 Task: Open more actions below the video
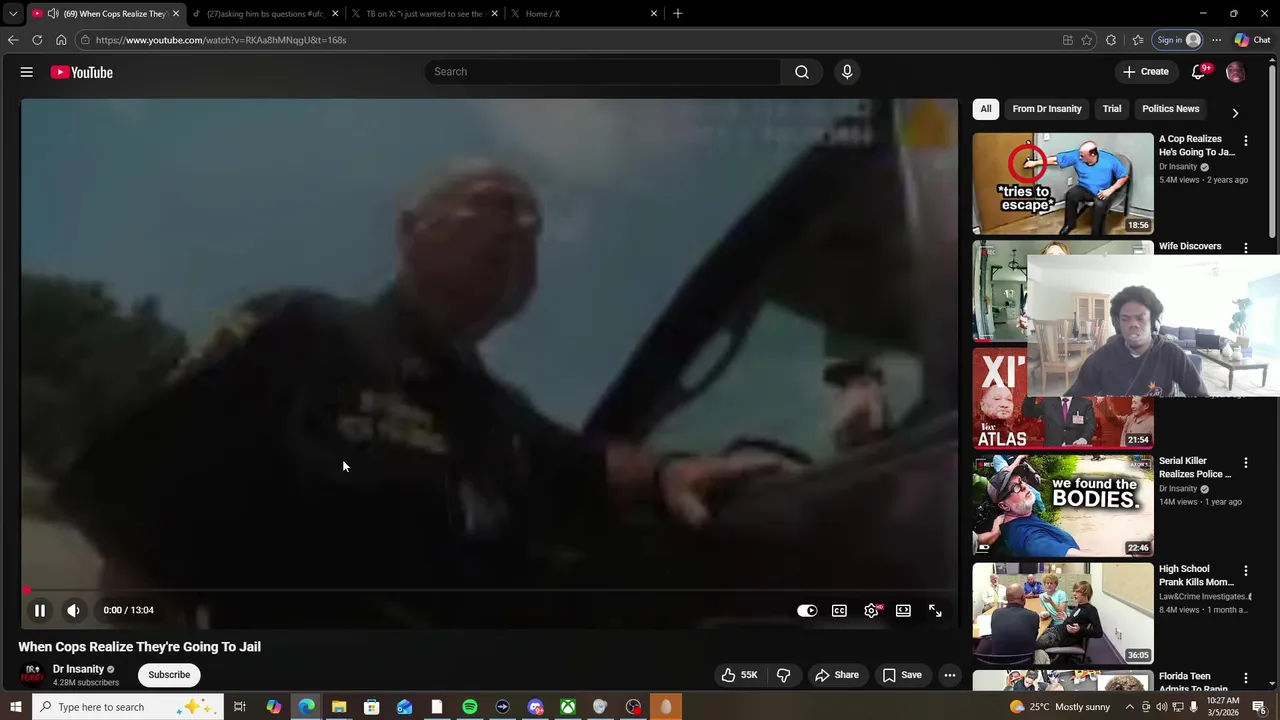click(950, 675)
